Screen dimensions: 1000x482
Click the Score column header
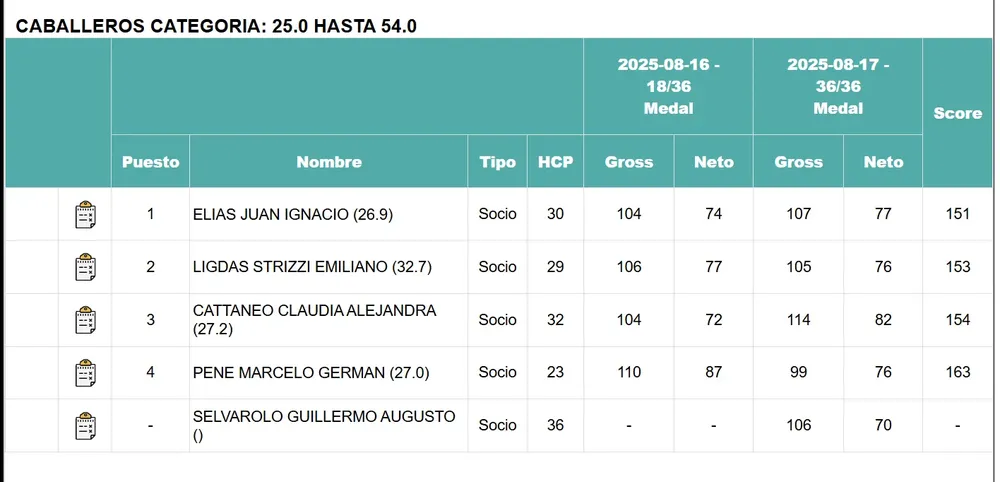point(957,114)
